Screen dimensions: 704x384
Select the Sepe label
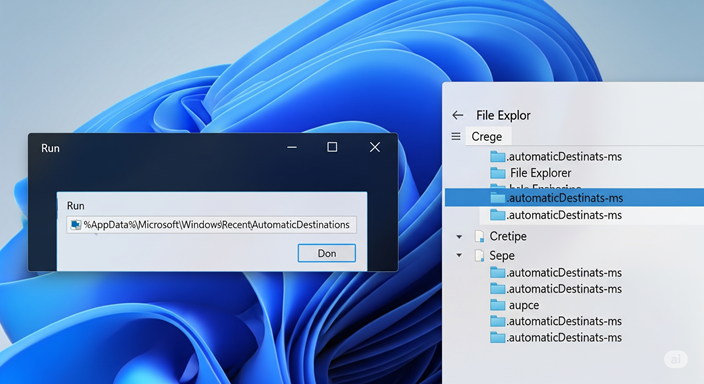click(x=502, y=256)
